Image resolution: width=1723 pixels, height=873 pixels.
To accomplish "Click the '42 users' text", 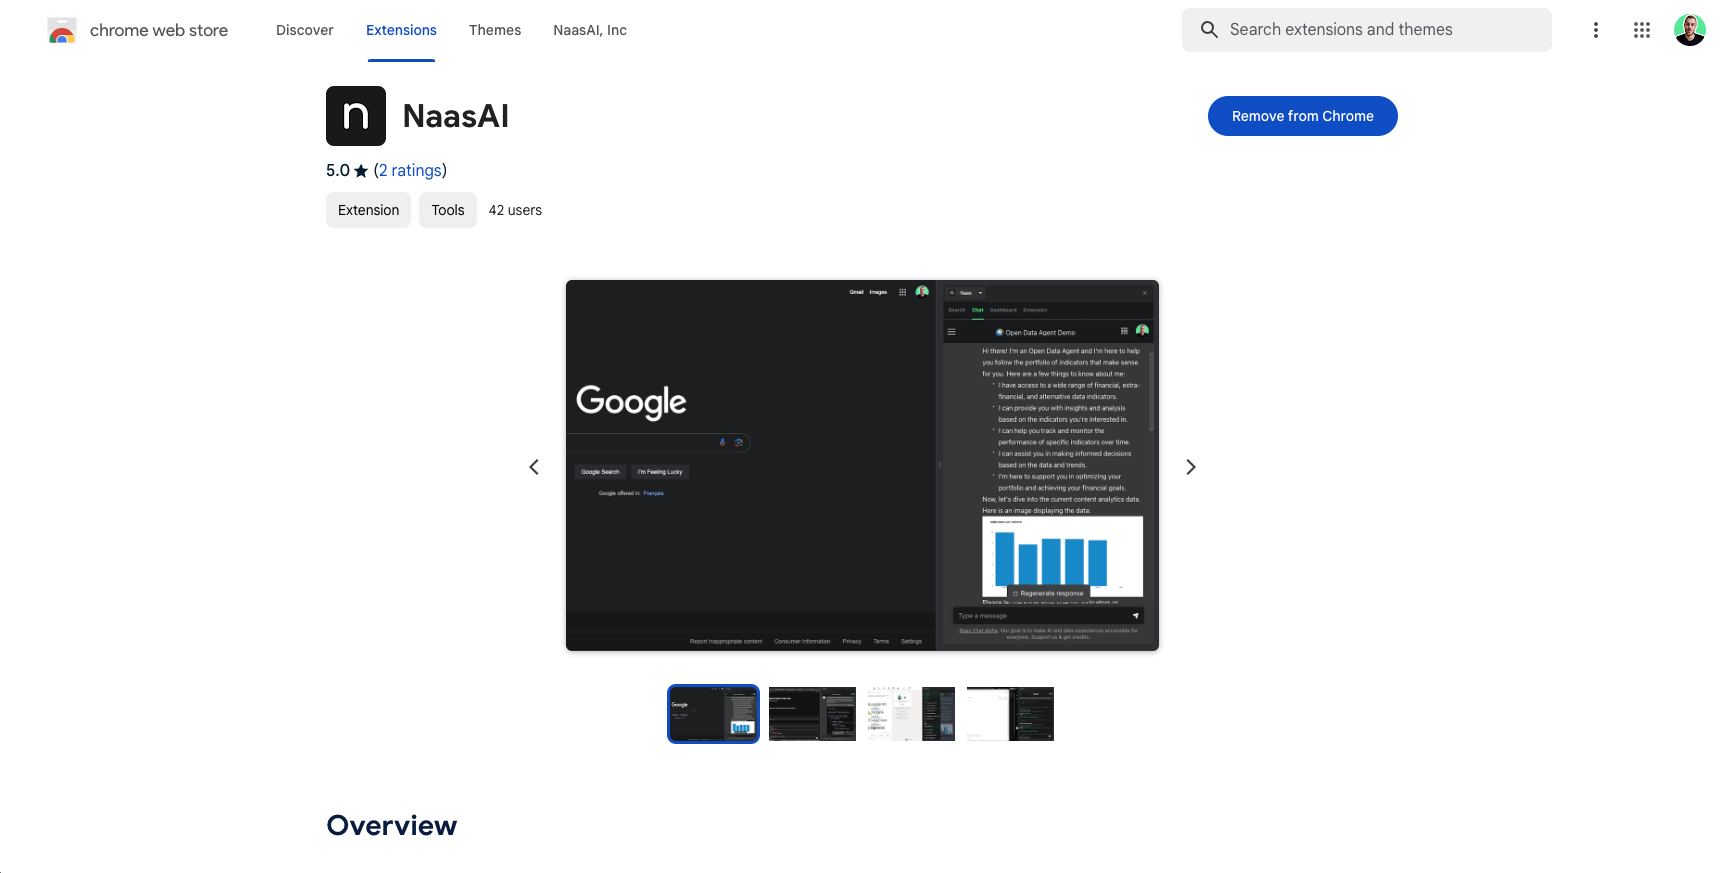I will 515,210.
